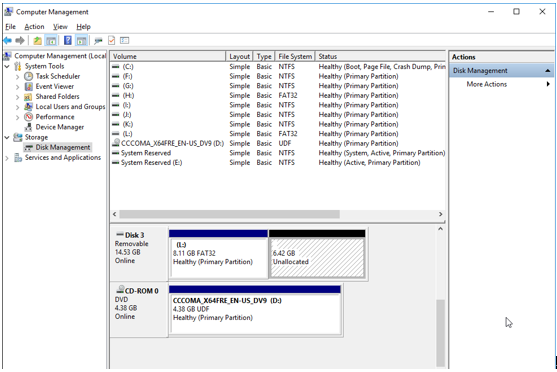Expand the Performance branch
This screenshot has width=557, height=372.
(17, 117)
